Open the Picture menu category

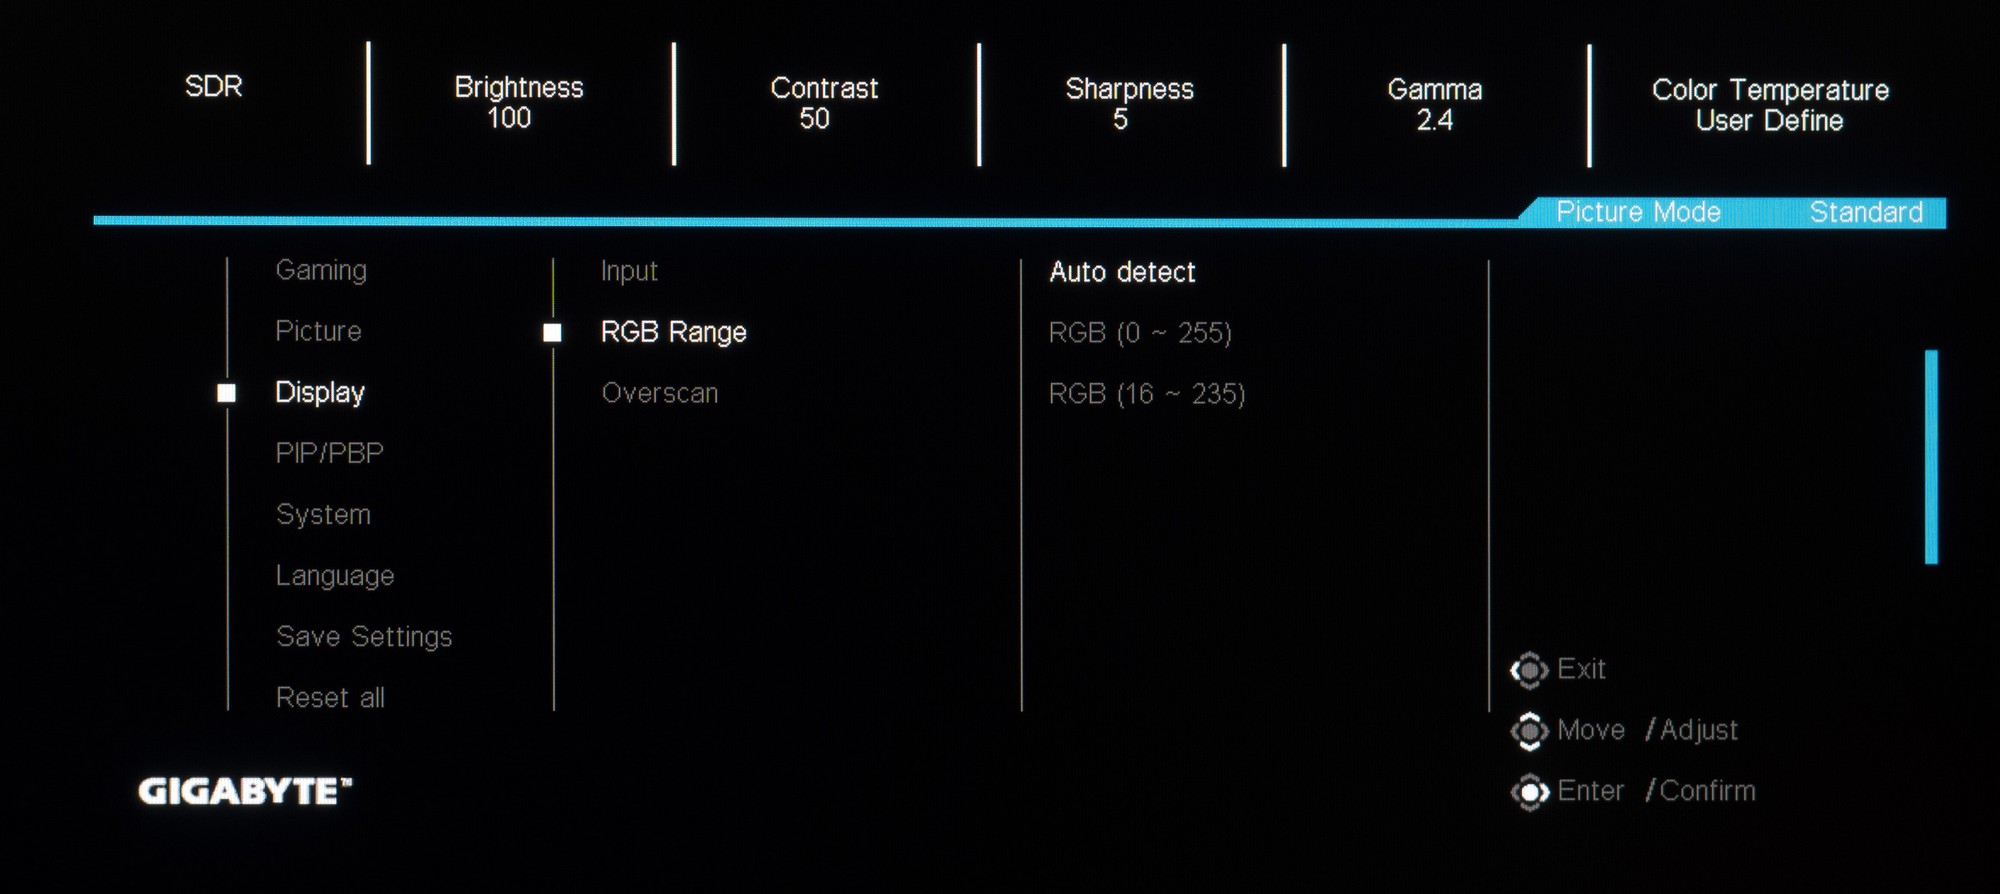318,331
